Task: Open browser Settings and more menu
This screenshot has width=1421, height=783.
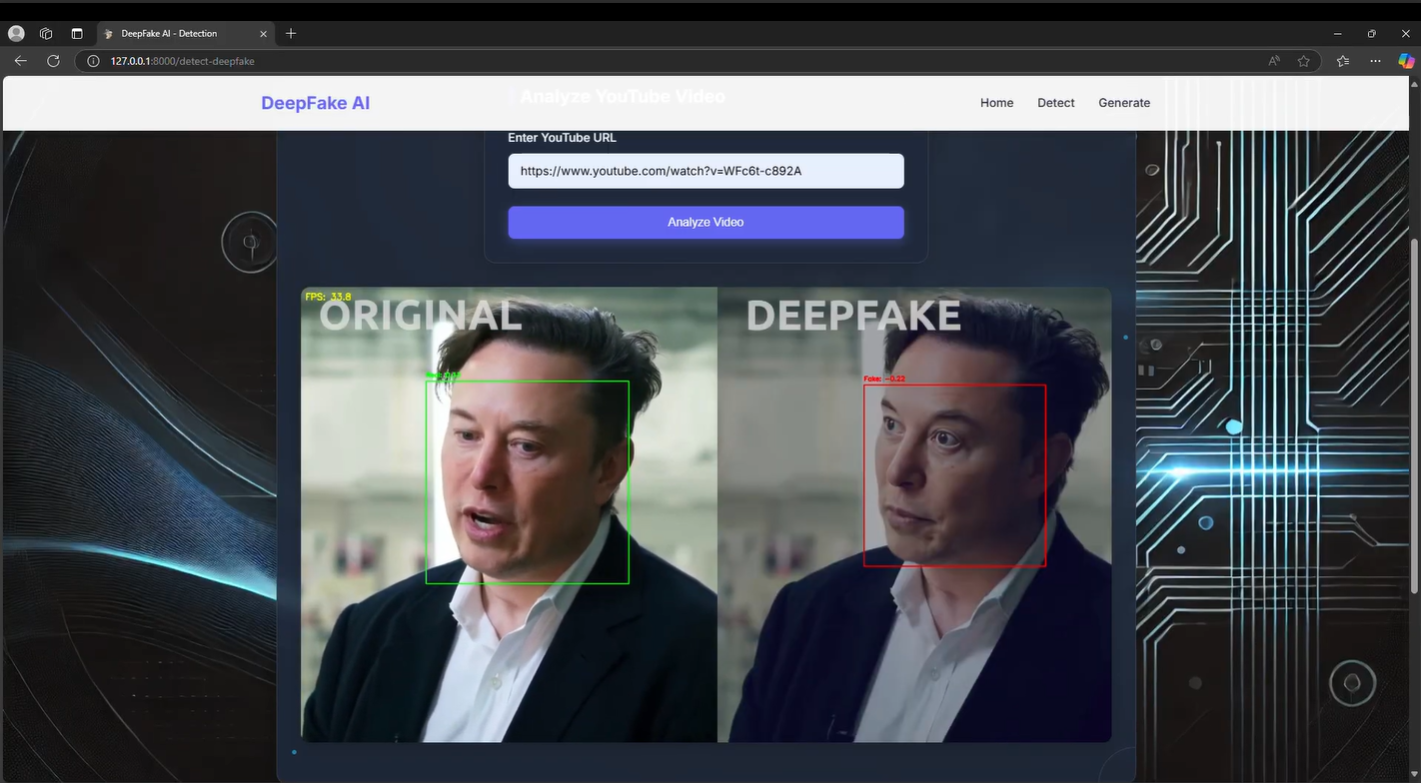Action: 1375,61
